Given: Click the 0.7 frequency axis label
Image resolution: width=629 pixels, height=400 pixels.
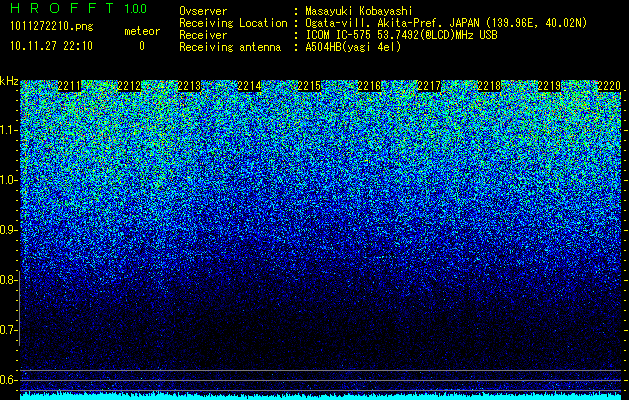Looking at the screenshot, I should (x=8, y=330).
